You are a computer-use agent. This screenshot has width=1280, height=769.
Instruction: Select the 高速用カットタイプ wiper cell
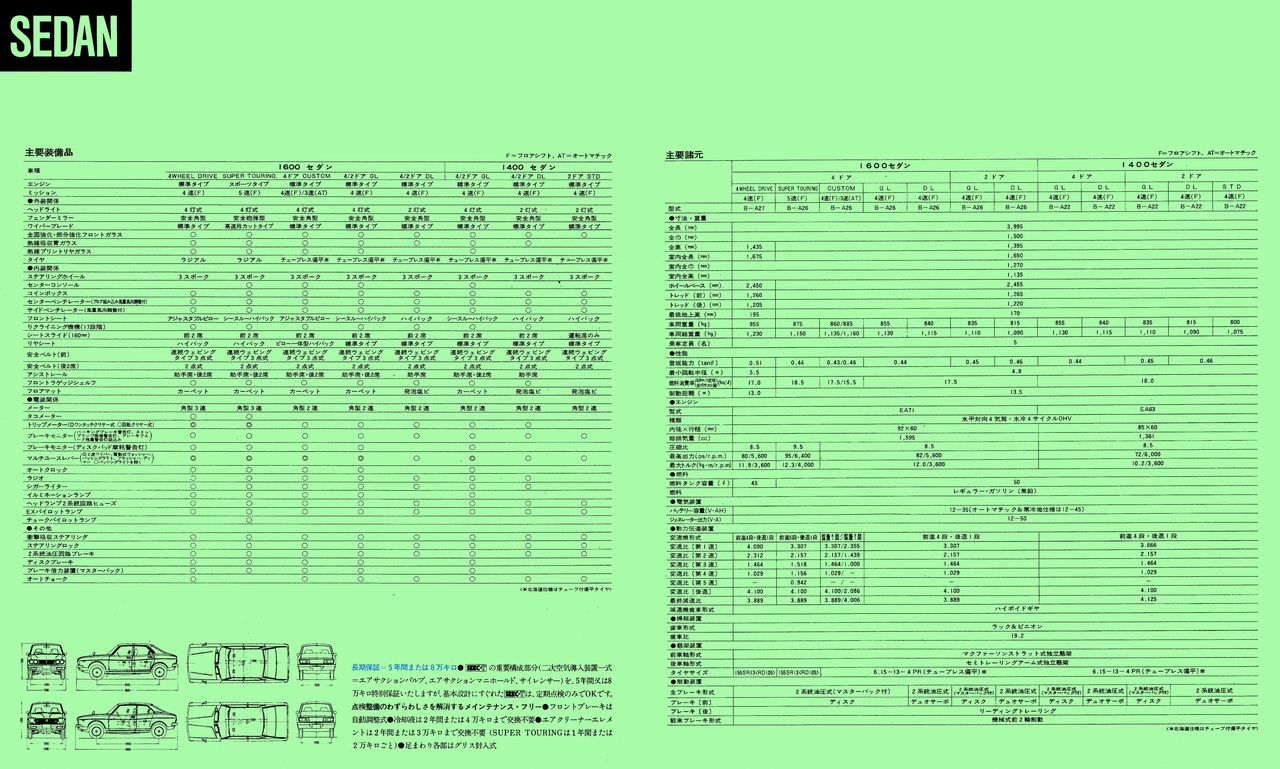(248, 226)
